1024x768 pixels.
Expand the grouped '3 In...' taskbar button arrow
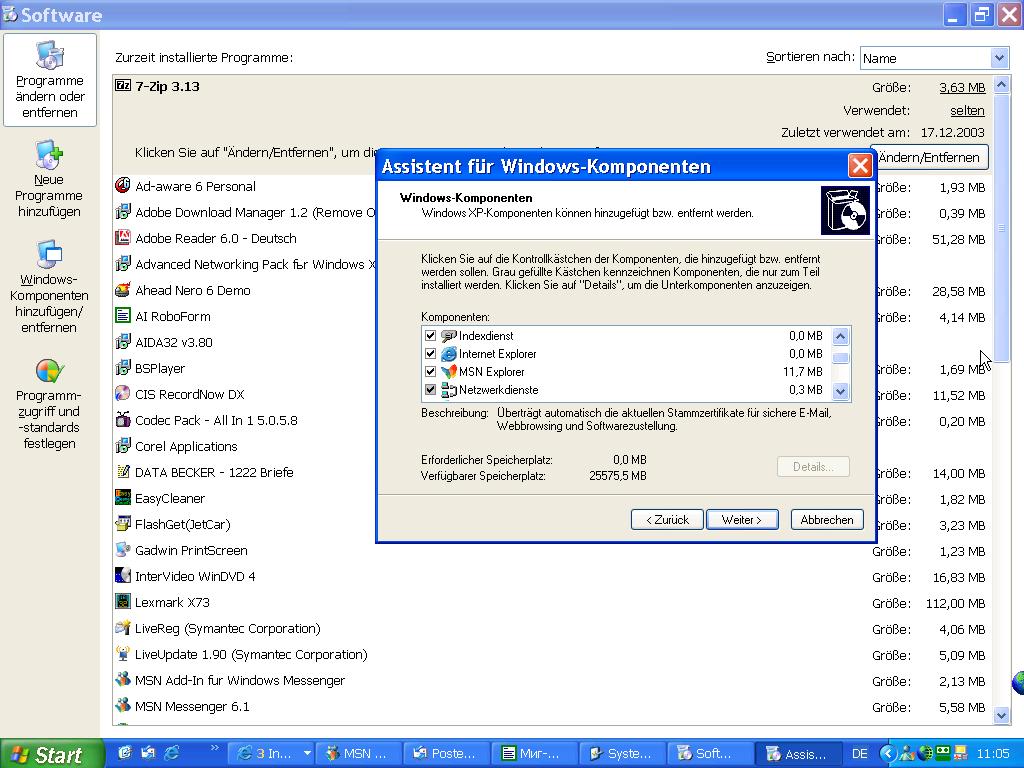pyautogui.click(x=306, y=754)
